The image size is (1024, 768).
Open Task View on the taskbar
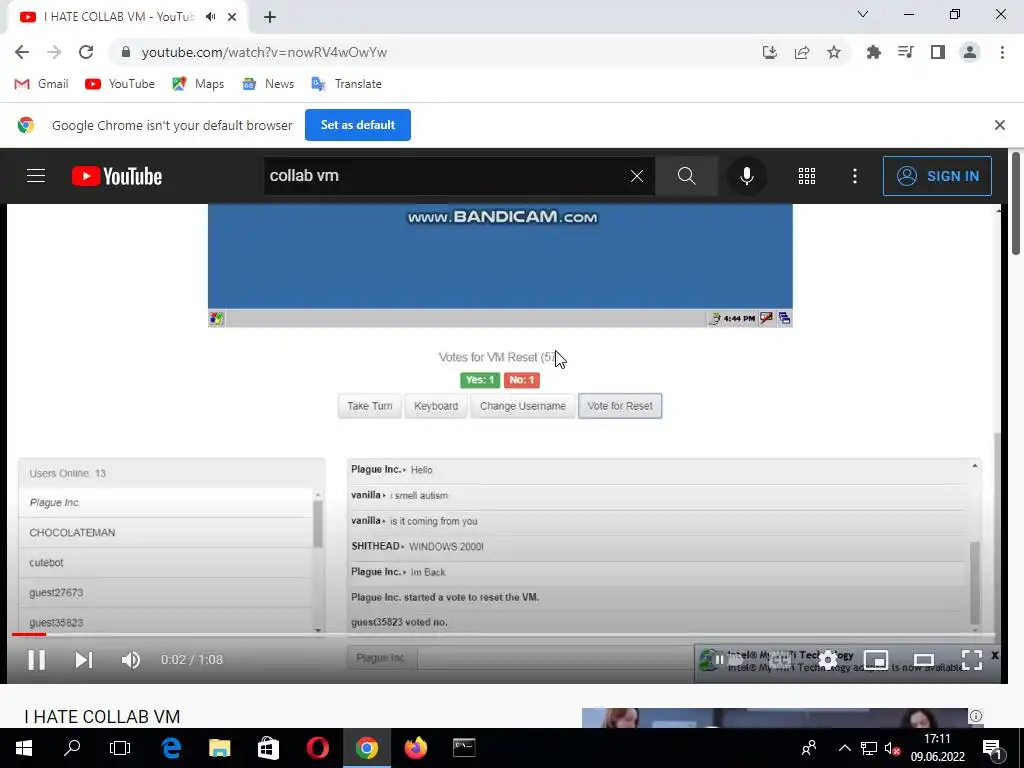click(120, 748)
